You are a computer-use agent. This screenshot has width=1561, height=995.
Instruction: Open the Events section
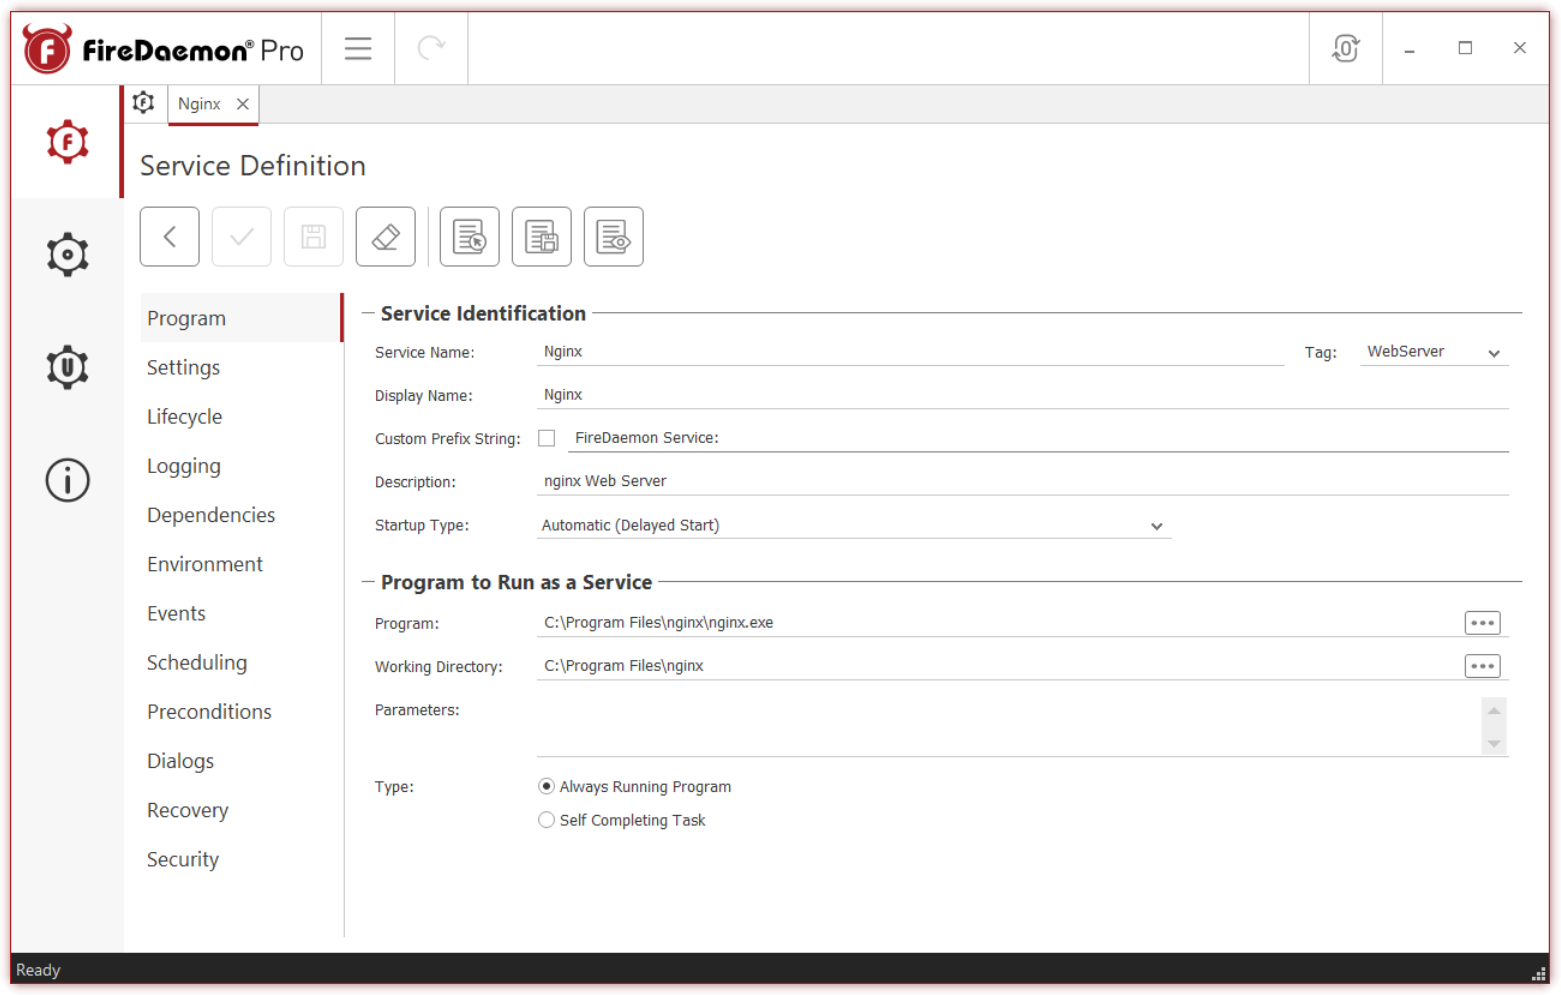240,613
